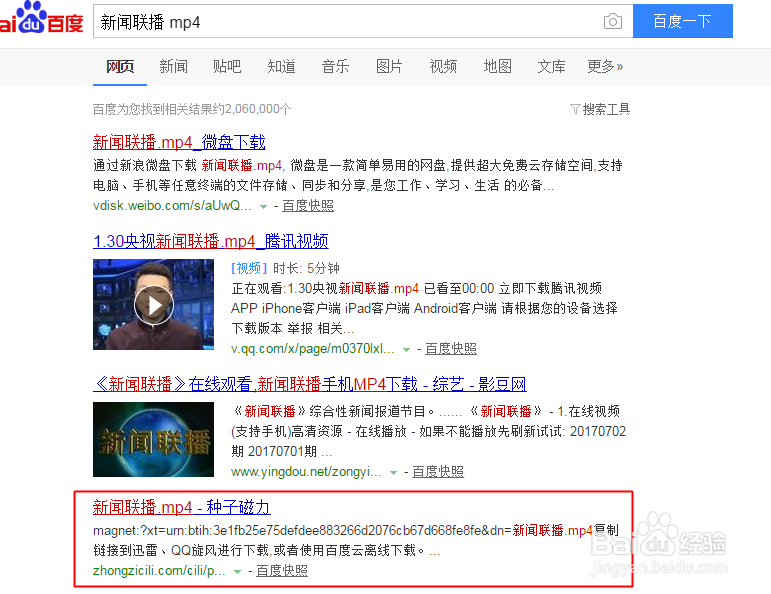Open the 图片 tab
771x594 pixels.
(x=389, y=66)
